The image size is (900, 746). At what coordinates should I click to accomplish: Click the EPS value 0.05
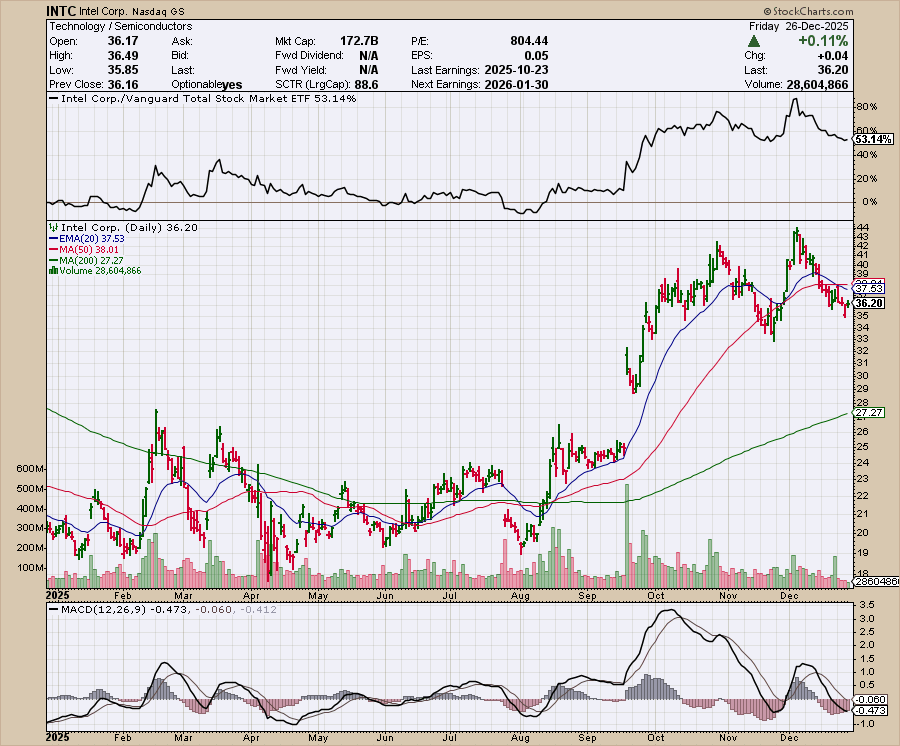click(x=536, y=56)
